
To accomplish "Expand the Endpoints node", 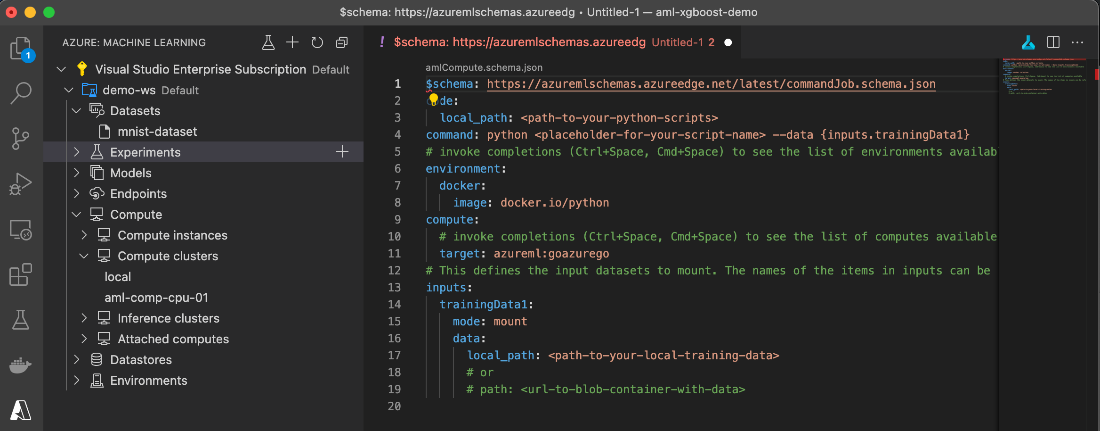I will (x=76, y=194).
